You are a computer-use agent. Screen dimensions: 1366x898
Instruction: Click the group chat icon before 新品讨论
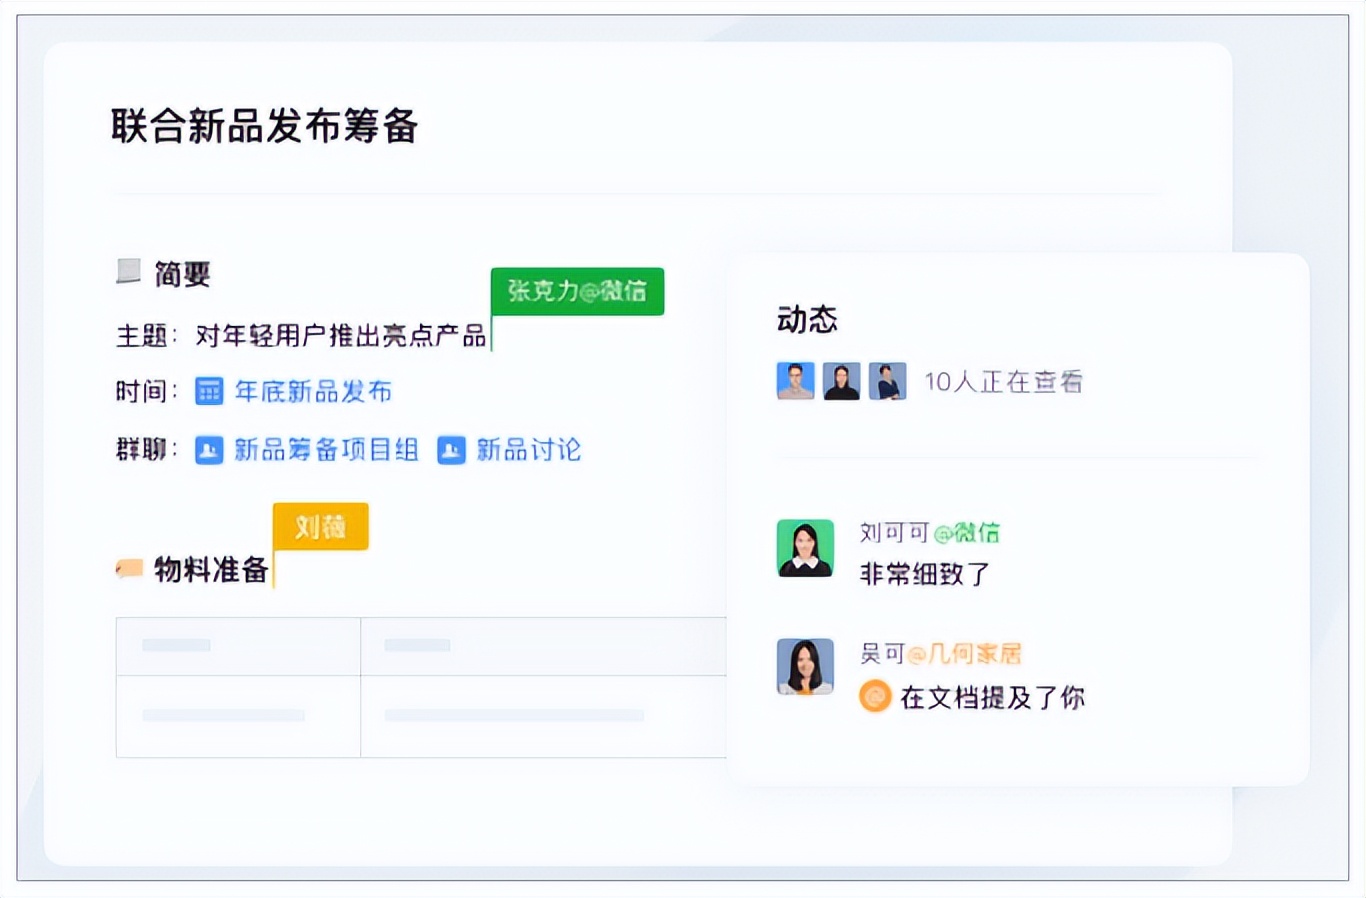click(x=450, y=450)
